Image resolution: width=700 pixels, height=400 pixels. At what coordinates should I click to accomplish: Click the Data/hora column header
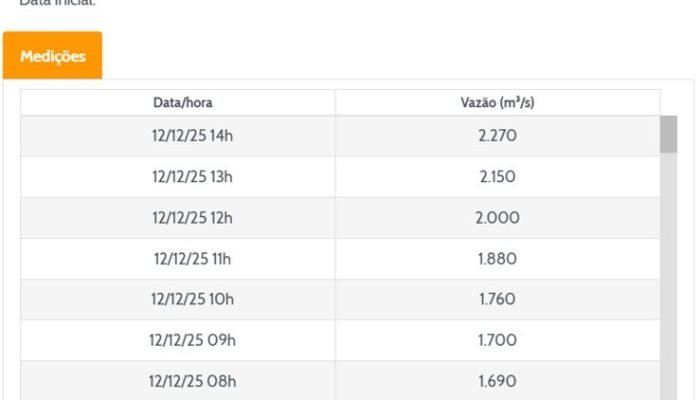[182, 103]
